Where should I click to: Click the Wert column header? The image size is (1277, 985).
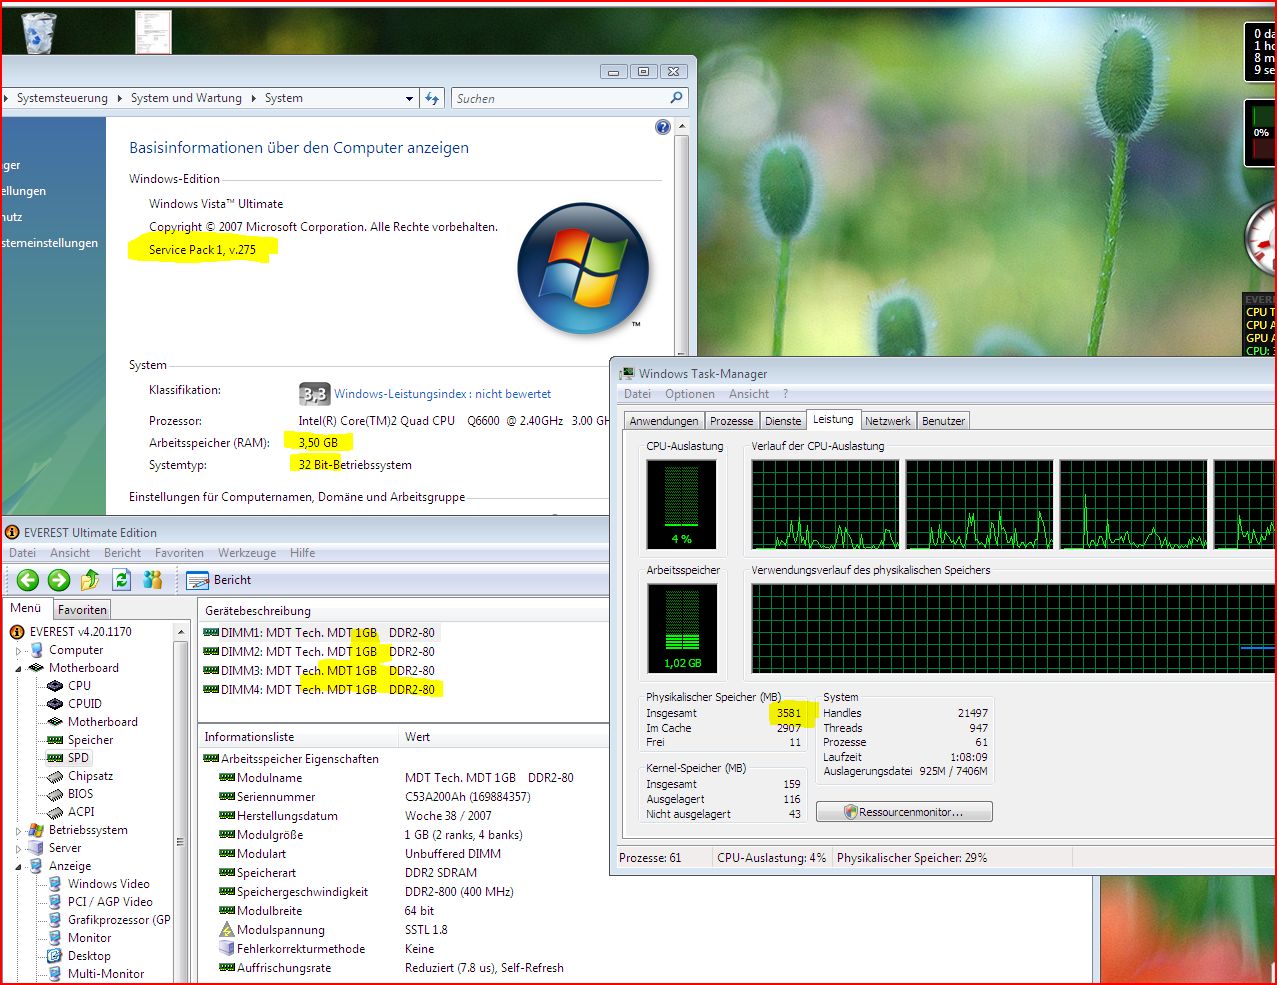[x=504, y=737]
